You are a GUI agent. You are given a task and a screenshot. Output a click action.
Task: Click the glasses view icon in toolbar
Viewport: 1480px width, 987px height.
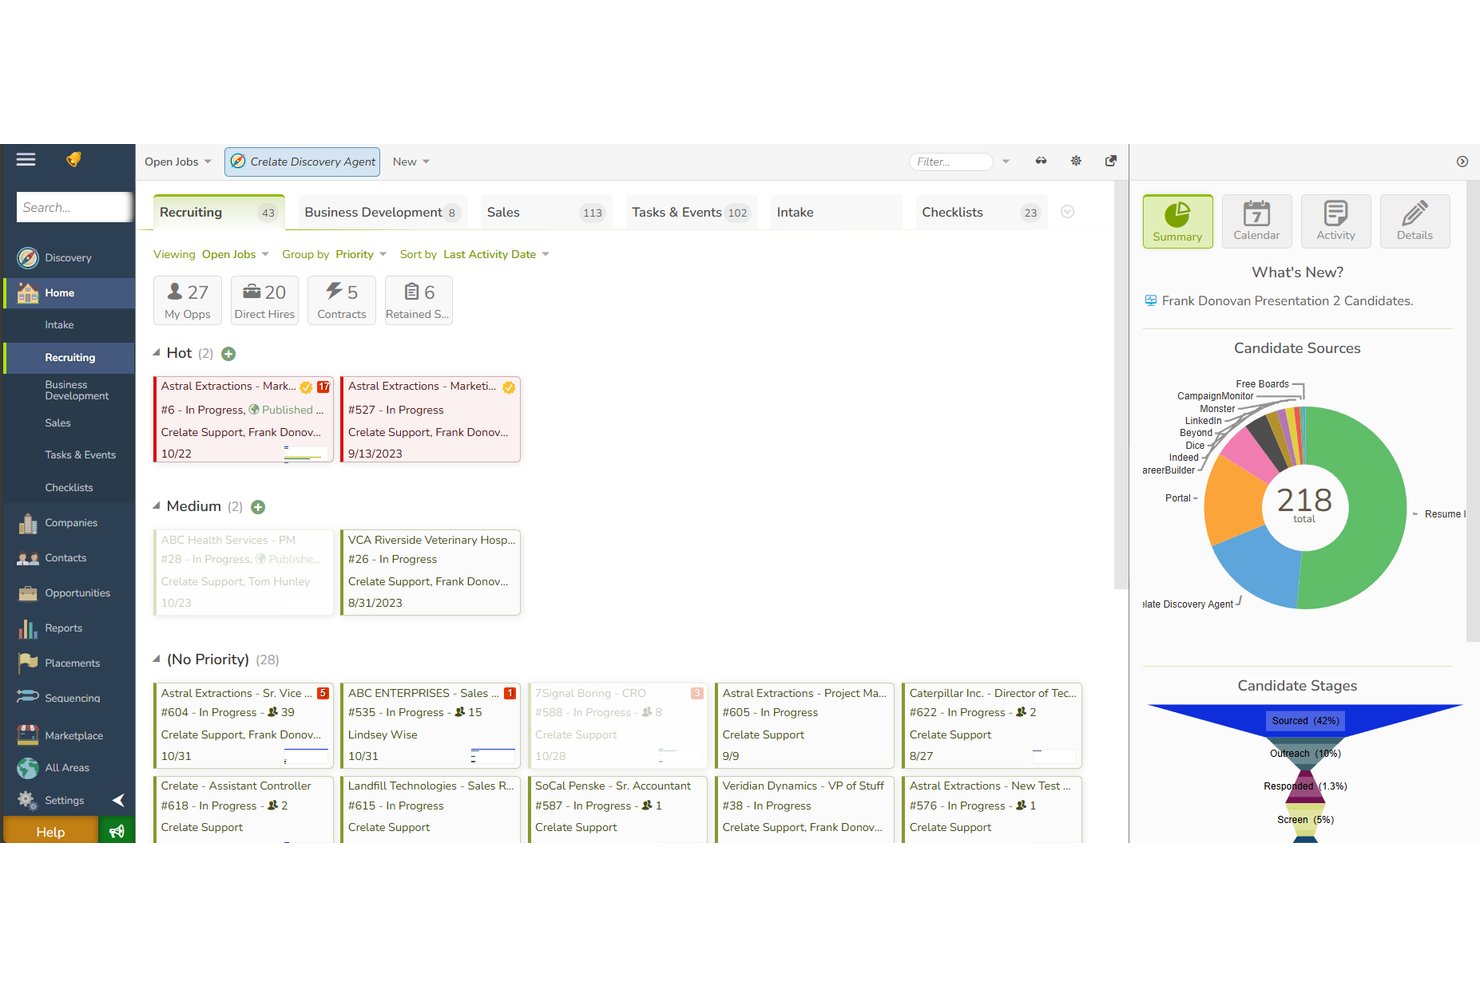tap(1041, 161)
